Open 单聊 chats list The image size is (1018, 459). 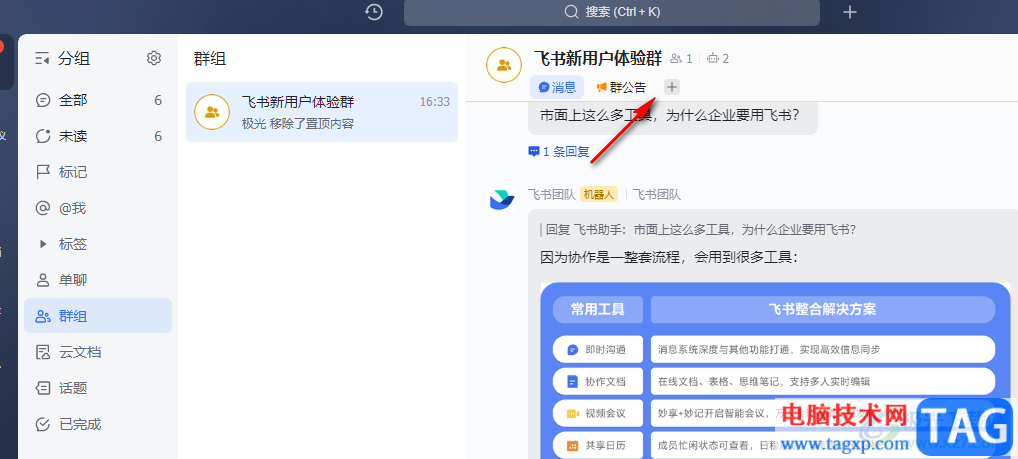[98, 280]
